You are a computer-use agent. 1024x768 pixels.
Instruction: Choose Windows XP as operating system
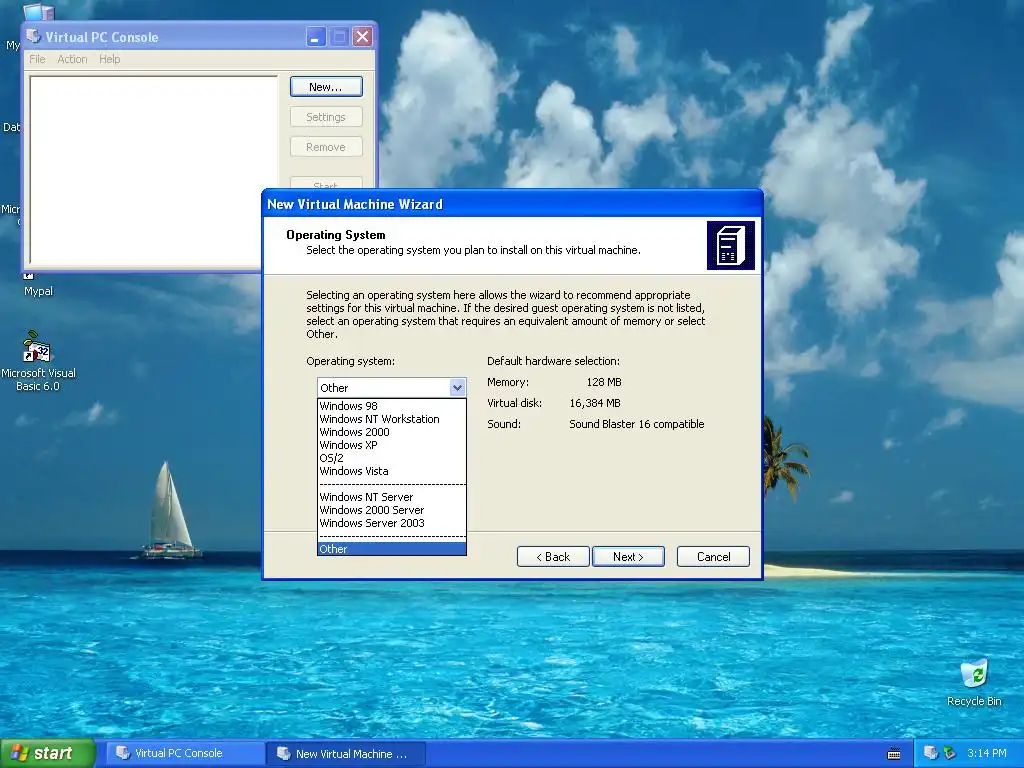pyautogui.click(x=391, y=445)
